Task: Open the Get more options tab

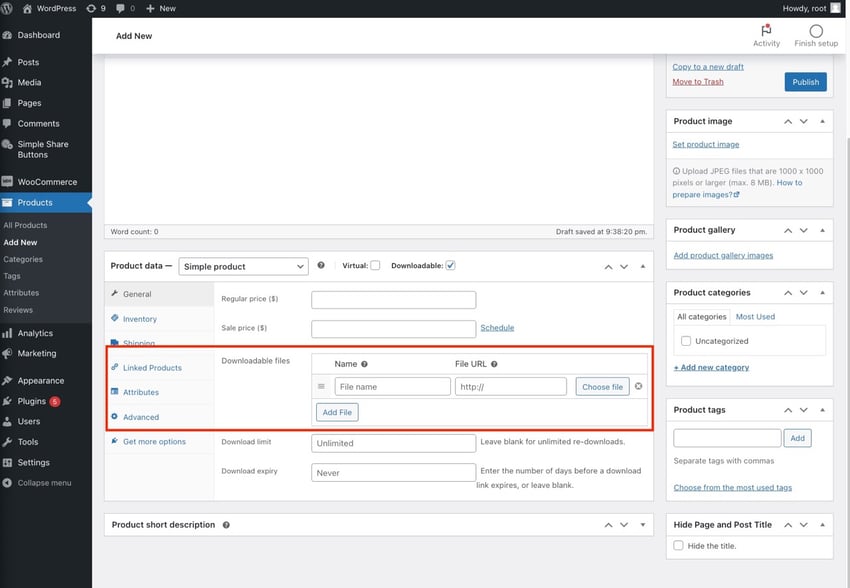Action: pyautogui.click(x=159, y=442)
